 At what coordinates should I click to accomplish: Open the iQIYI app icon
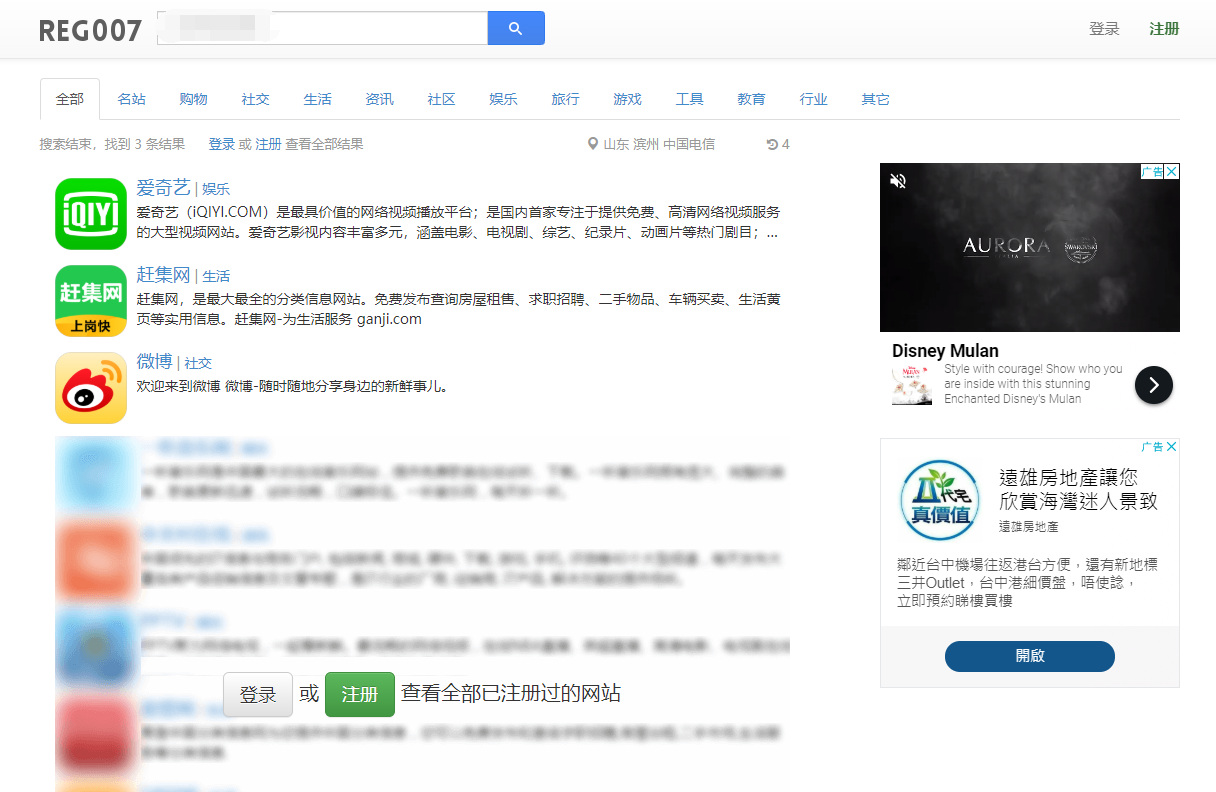tap(91, 213)
